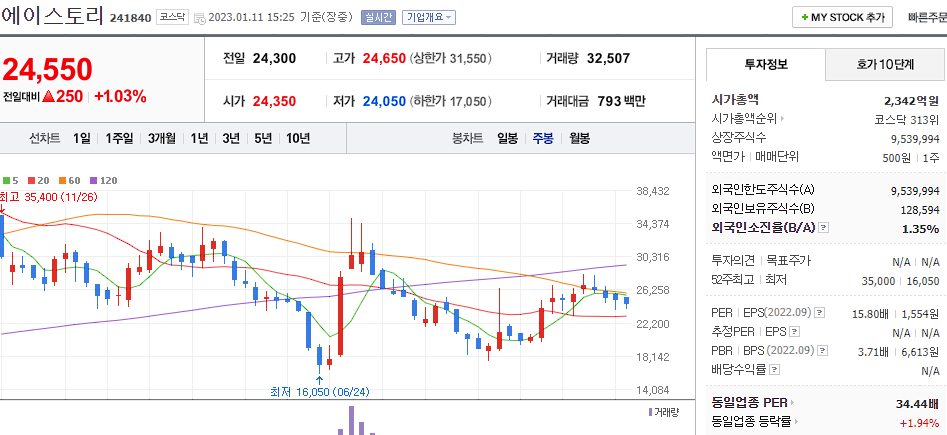This screenshot has width=947, height=435.
Task: Click the 38,432 price axis label
Action: pyautogui.click(x=653, y=191)
